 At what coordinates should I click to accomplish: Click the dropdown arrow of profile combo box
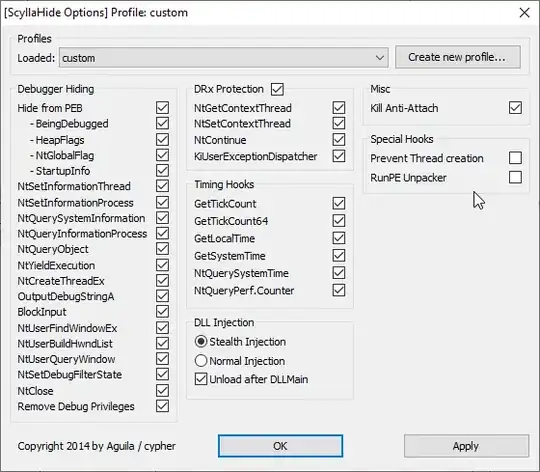point(380,57)
